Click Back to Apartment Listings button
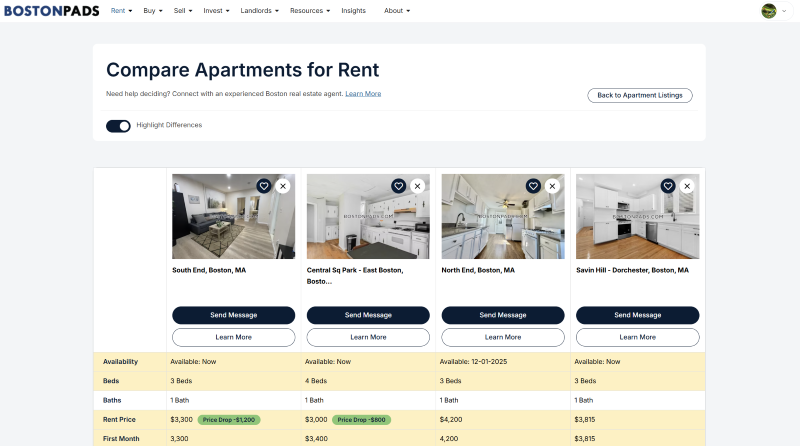The image size is (800, 446). coord(640,95)
